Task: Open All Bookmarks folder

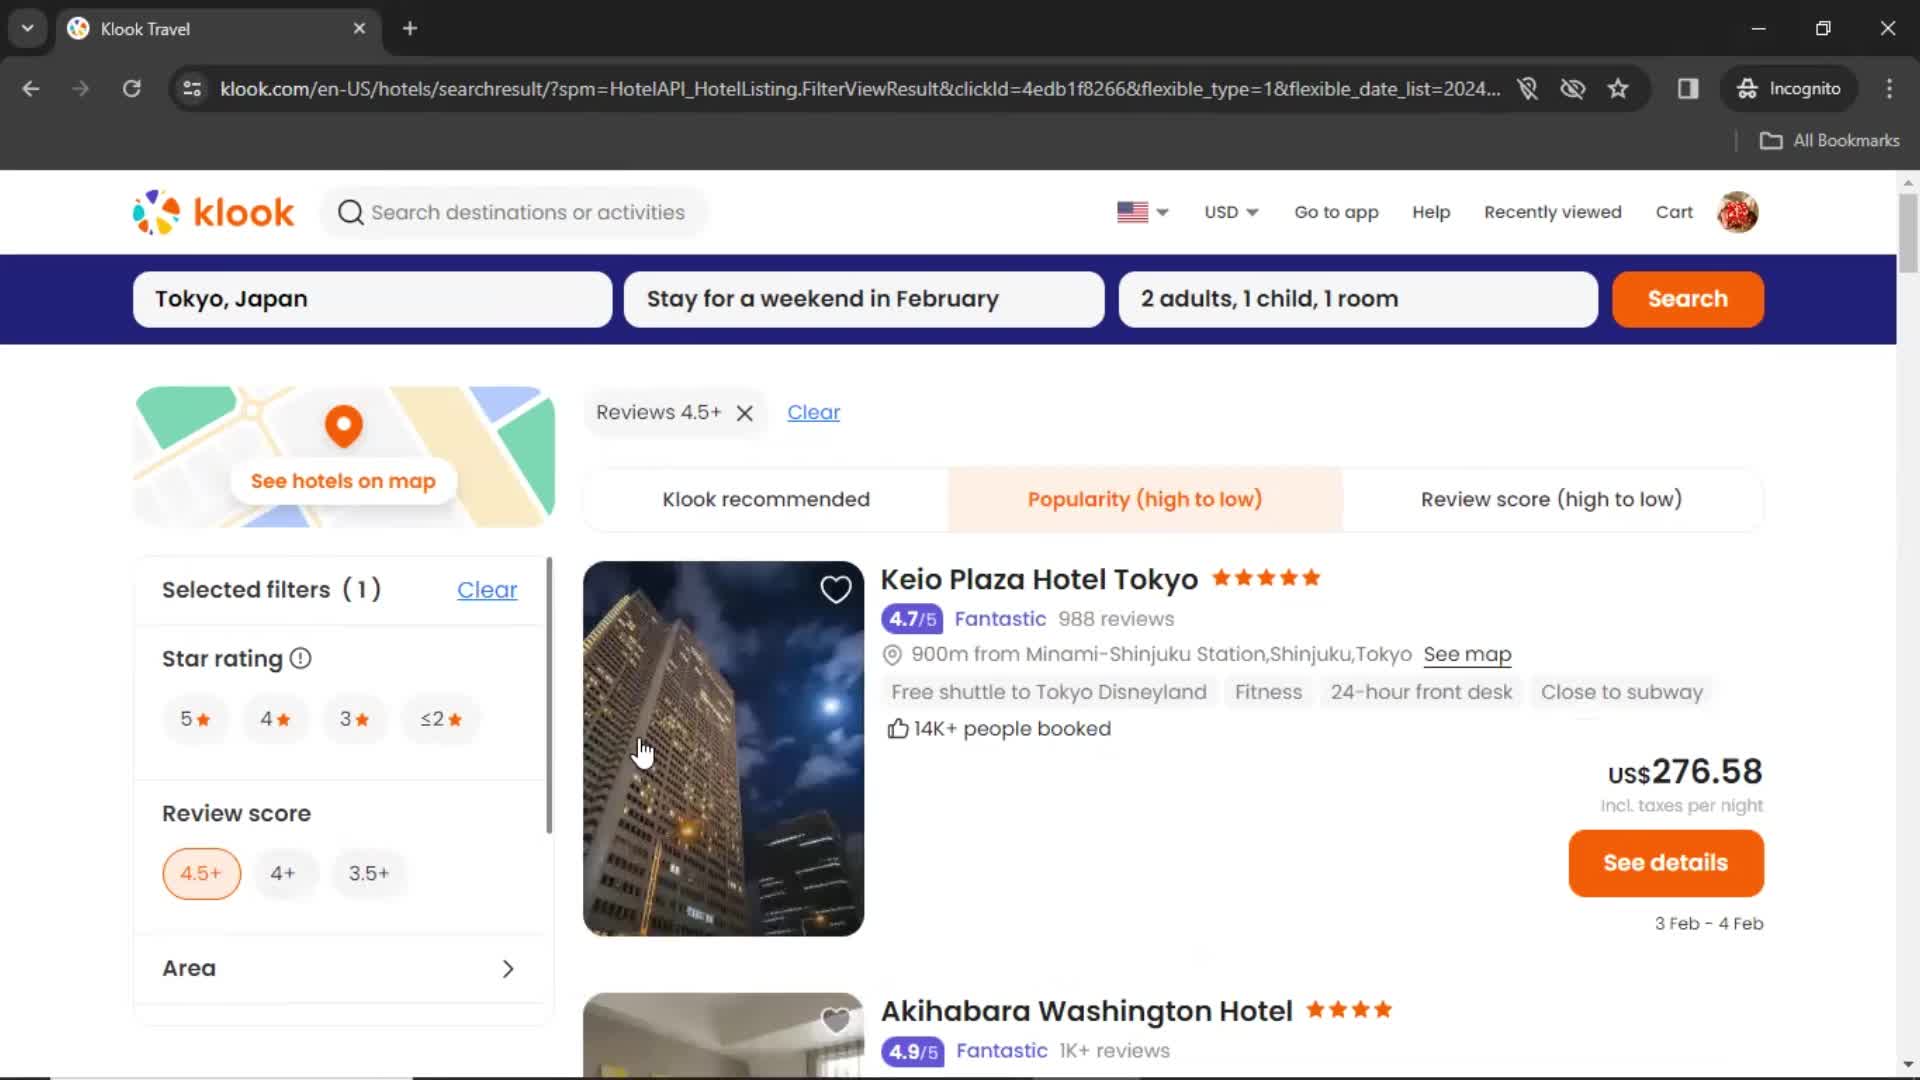Action: click(1829, 141)
